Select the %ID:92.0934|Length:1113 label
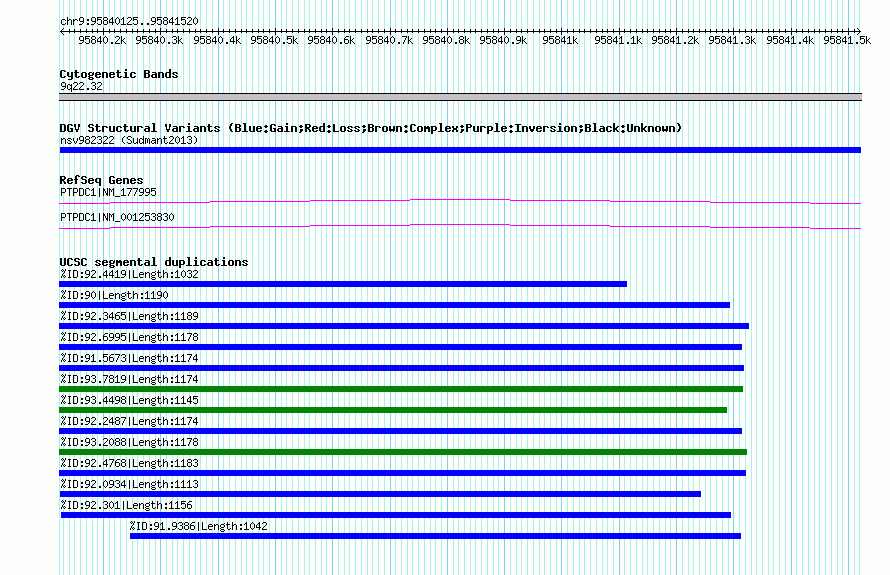 (129, 484)
